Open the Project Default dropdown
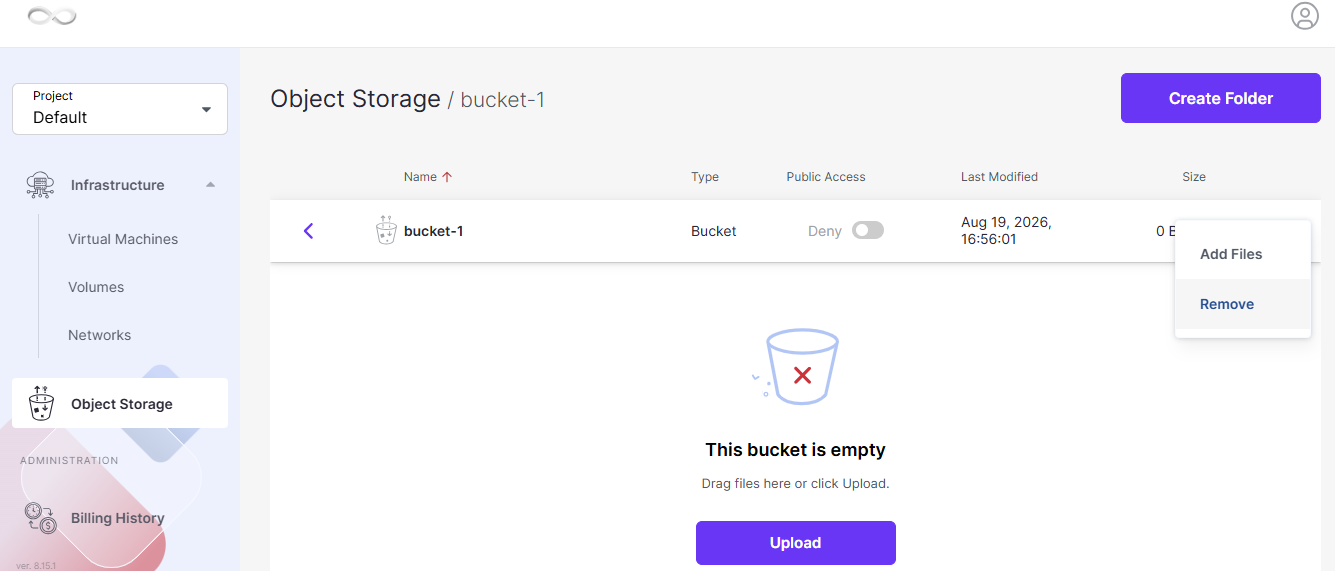1335x571 pixels. [x=120, y=109]
